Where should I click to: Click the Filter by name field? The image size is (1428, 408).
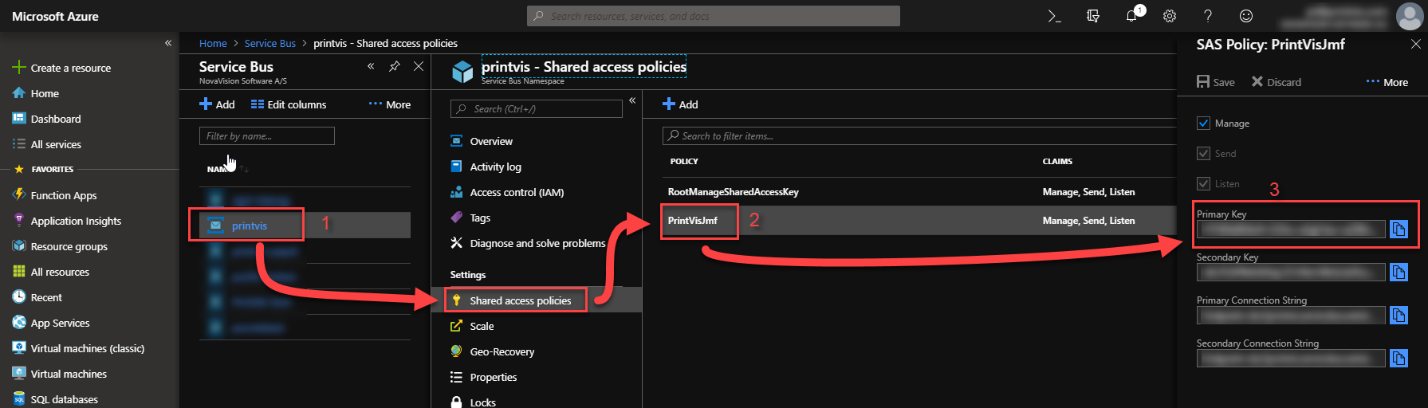(266, 135)
